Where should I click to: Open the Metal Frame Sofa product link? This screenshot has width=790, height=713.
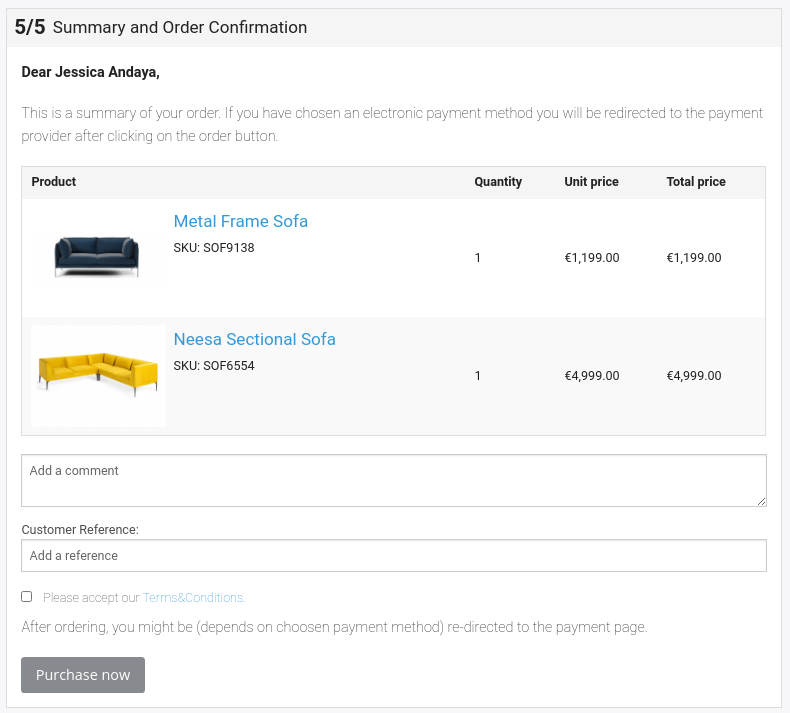pyautogui.click(x=240, y=221)
